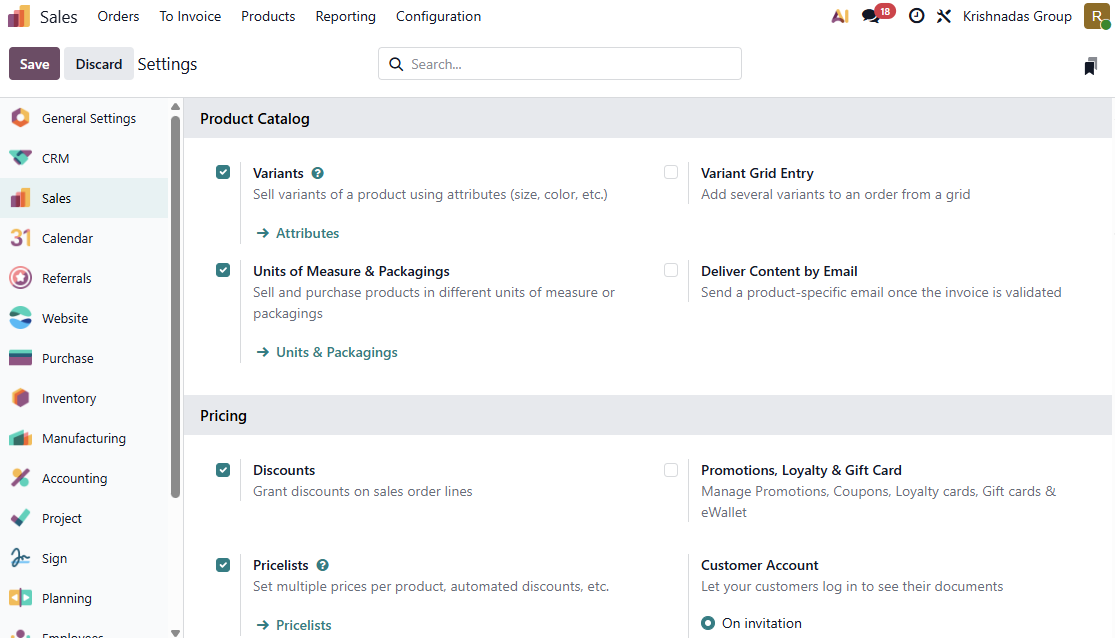The width and height of the screenshot is (1115, 638).
Task: Select Inventory in settings sidebar
Action: [x=69, y=398]
